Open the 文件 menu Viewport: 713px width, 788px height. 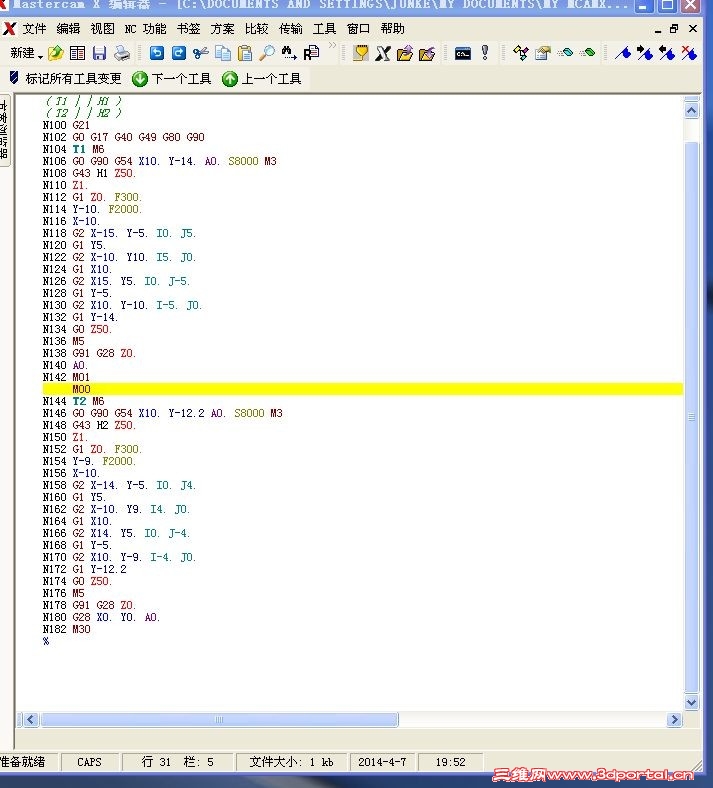(34, 29)
